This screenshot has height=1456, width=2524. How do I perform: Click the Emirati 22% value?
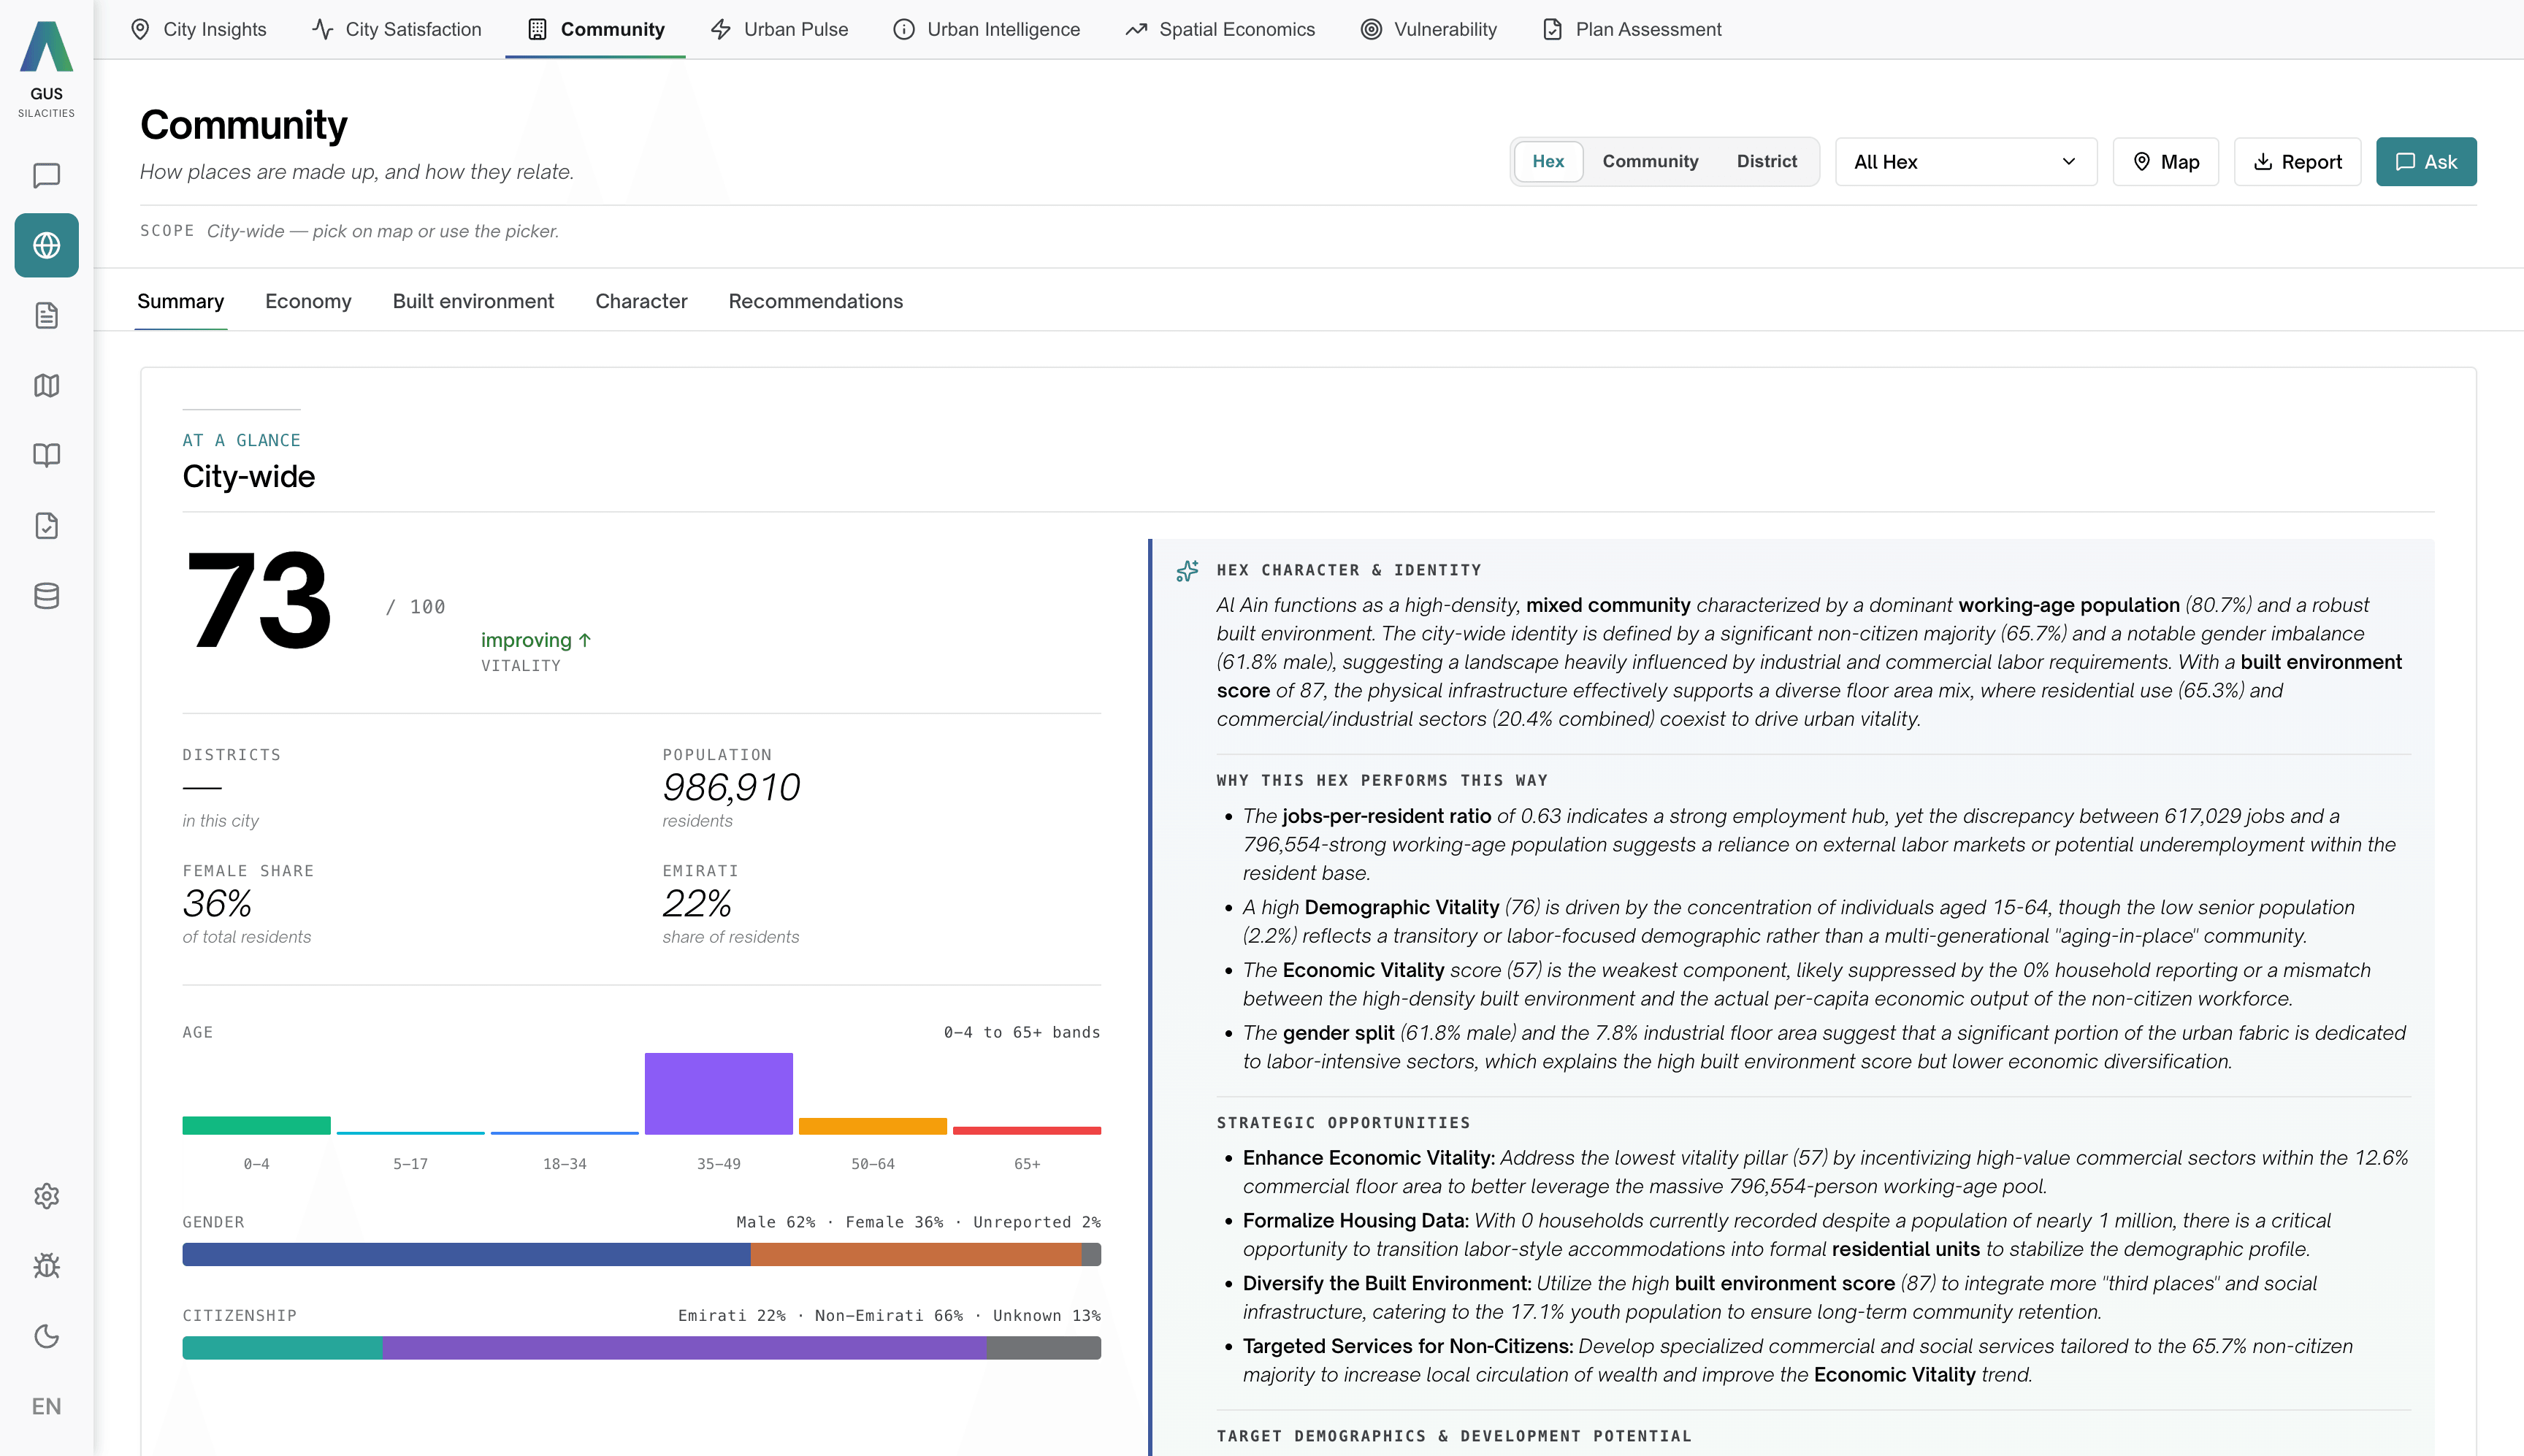pos(697,903)
